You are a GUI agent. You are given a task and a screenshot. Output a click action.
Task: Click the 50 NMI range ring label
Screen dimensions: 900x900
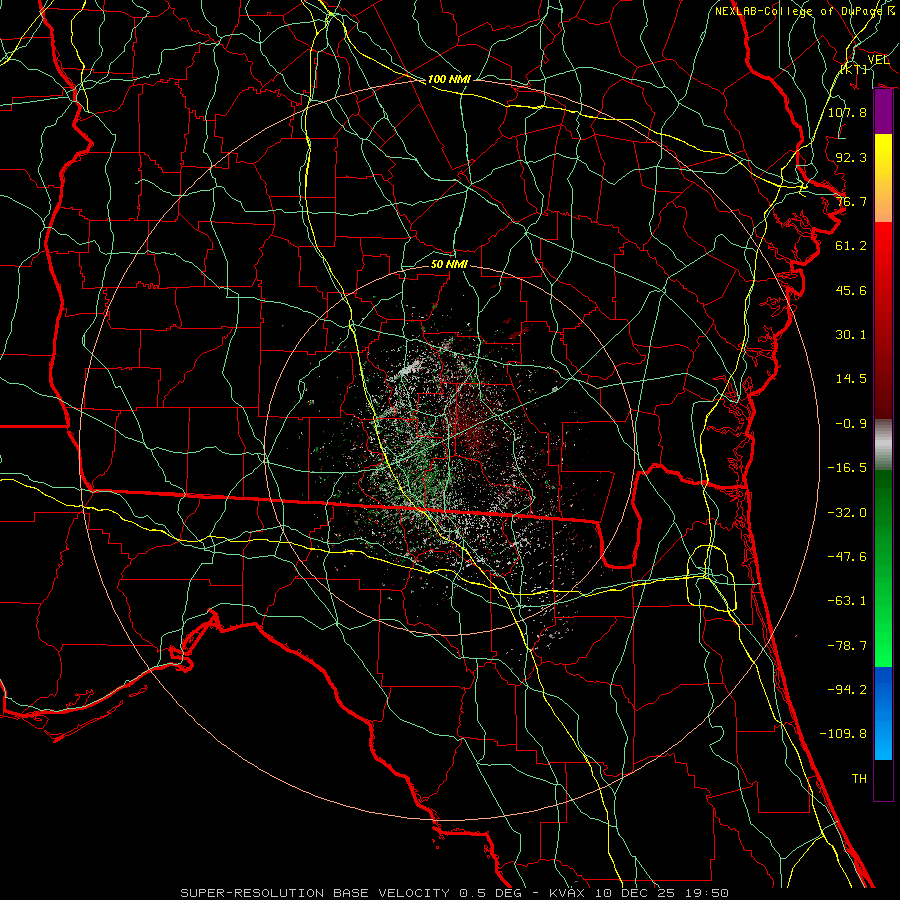449,264
